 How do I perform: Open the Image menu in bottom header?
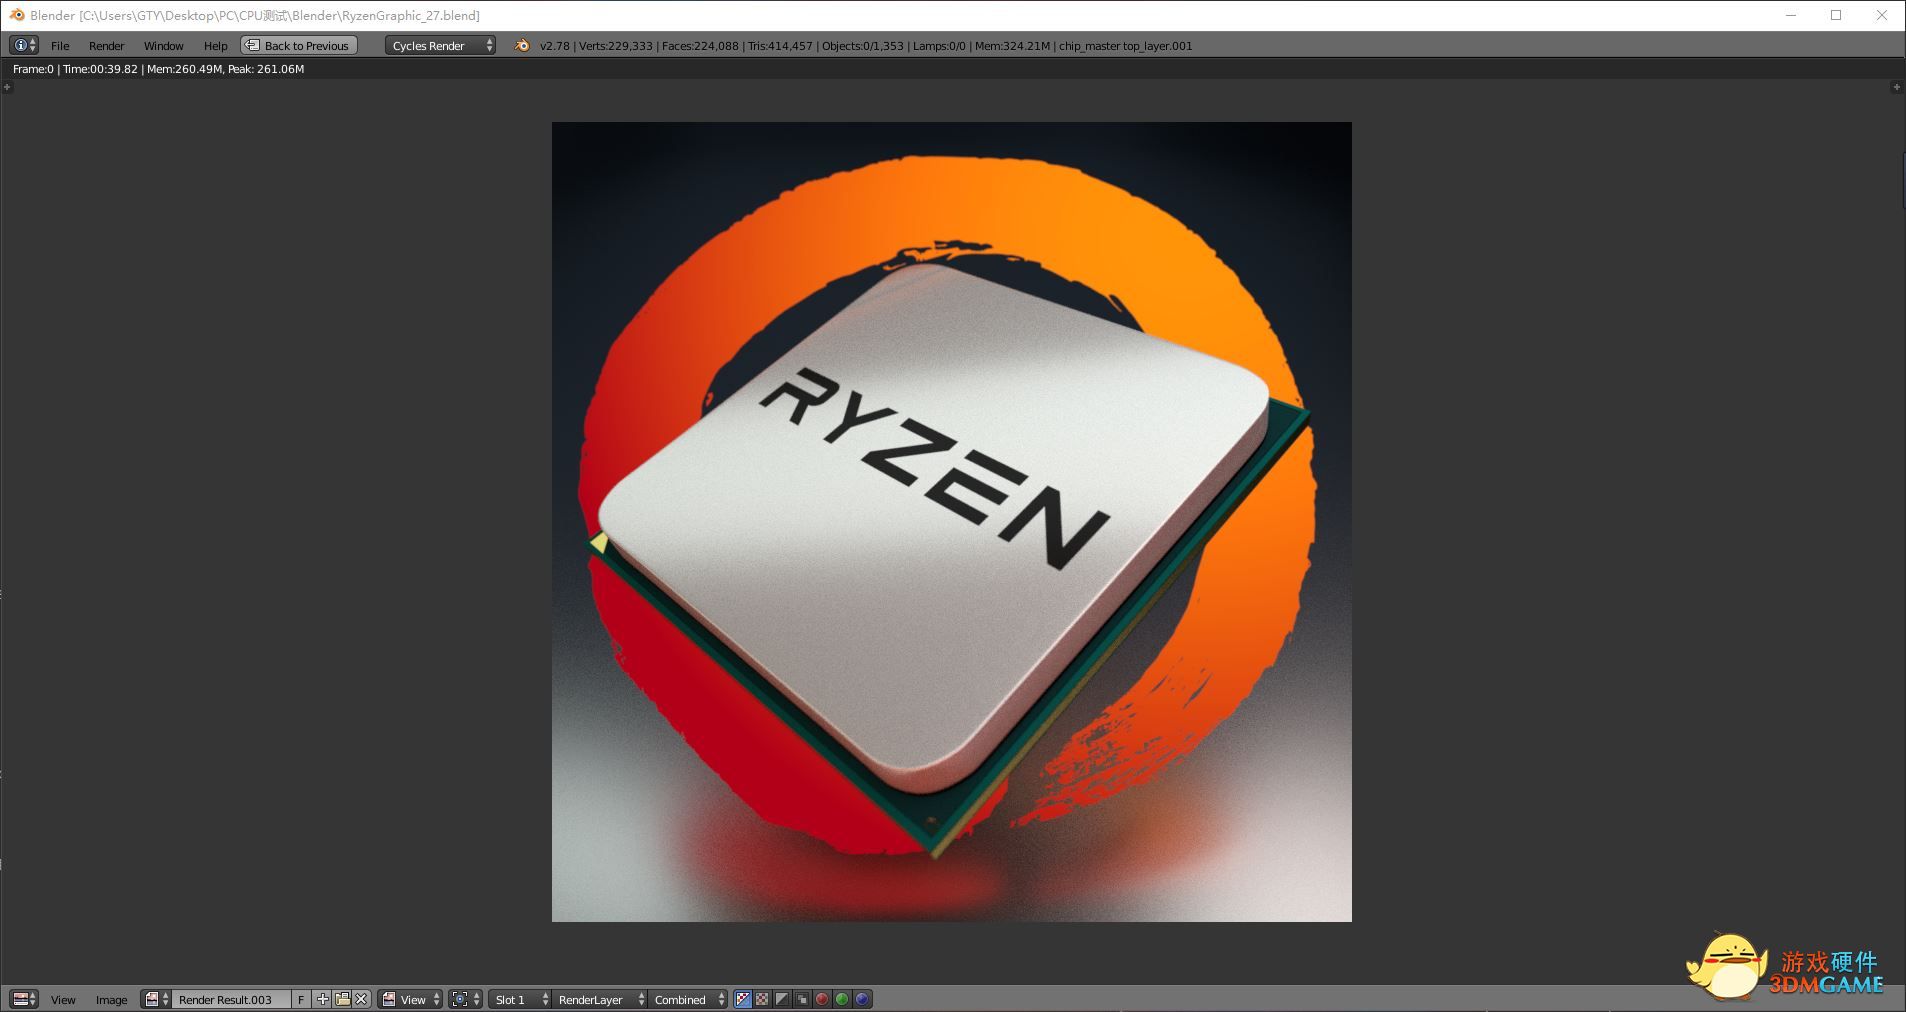(111, 999)
